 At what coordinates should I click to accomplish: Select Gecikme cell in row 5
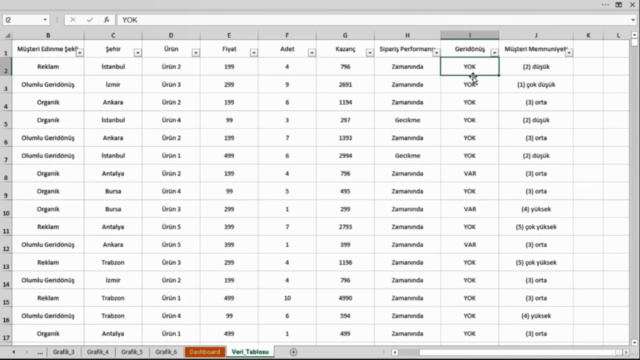[407, 120]
